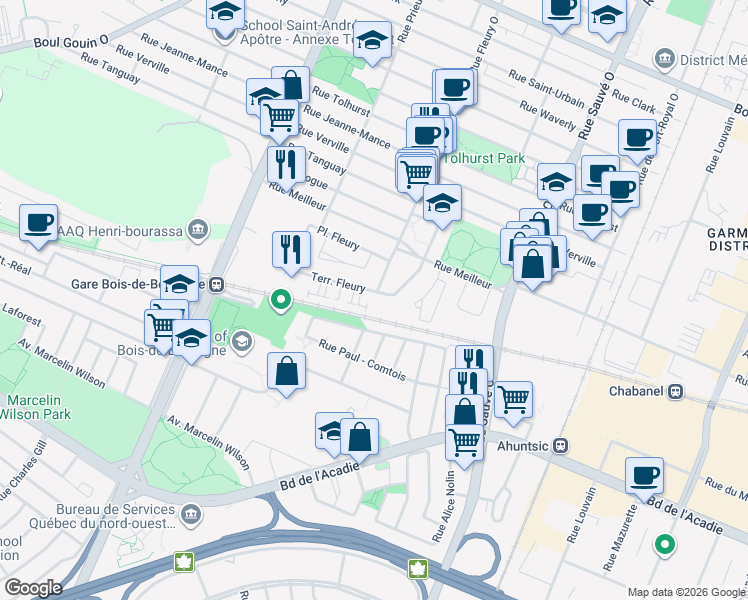Viewport: 748px width, 600px height.
Task: Click the cafe marker near Rue Clark
Action: pyautogui.click(x=637, y=138)
